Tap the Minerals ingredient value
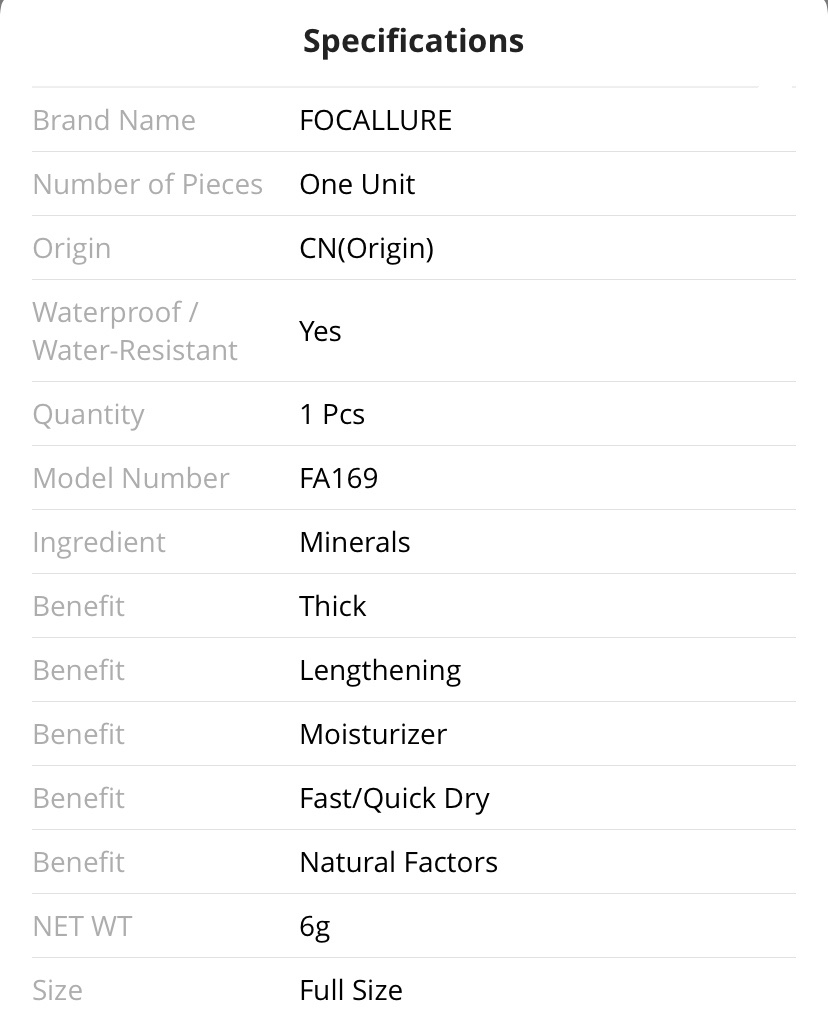This screenshot has height=1010, width=828. tap(355, 542)
